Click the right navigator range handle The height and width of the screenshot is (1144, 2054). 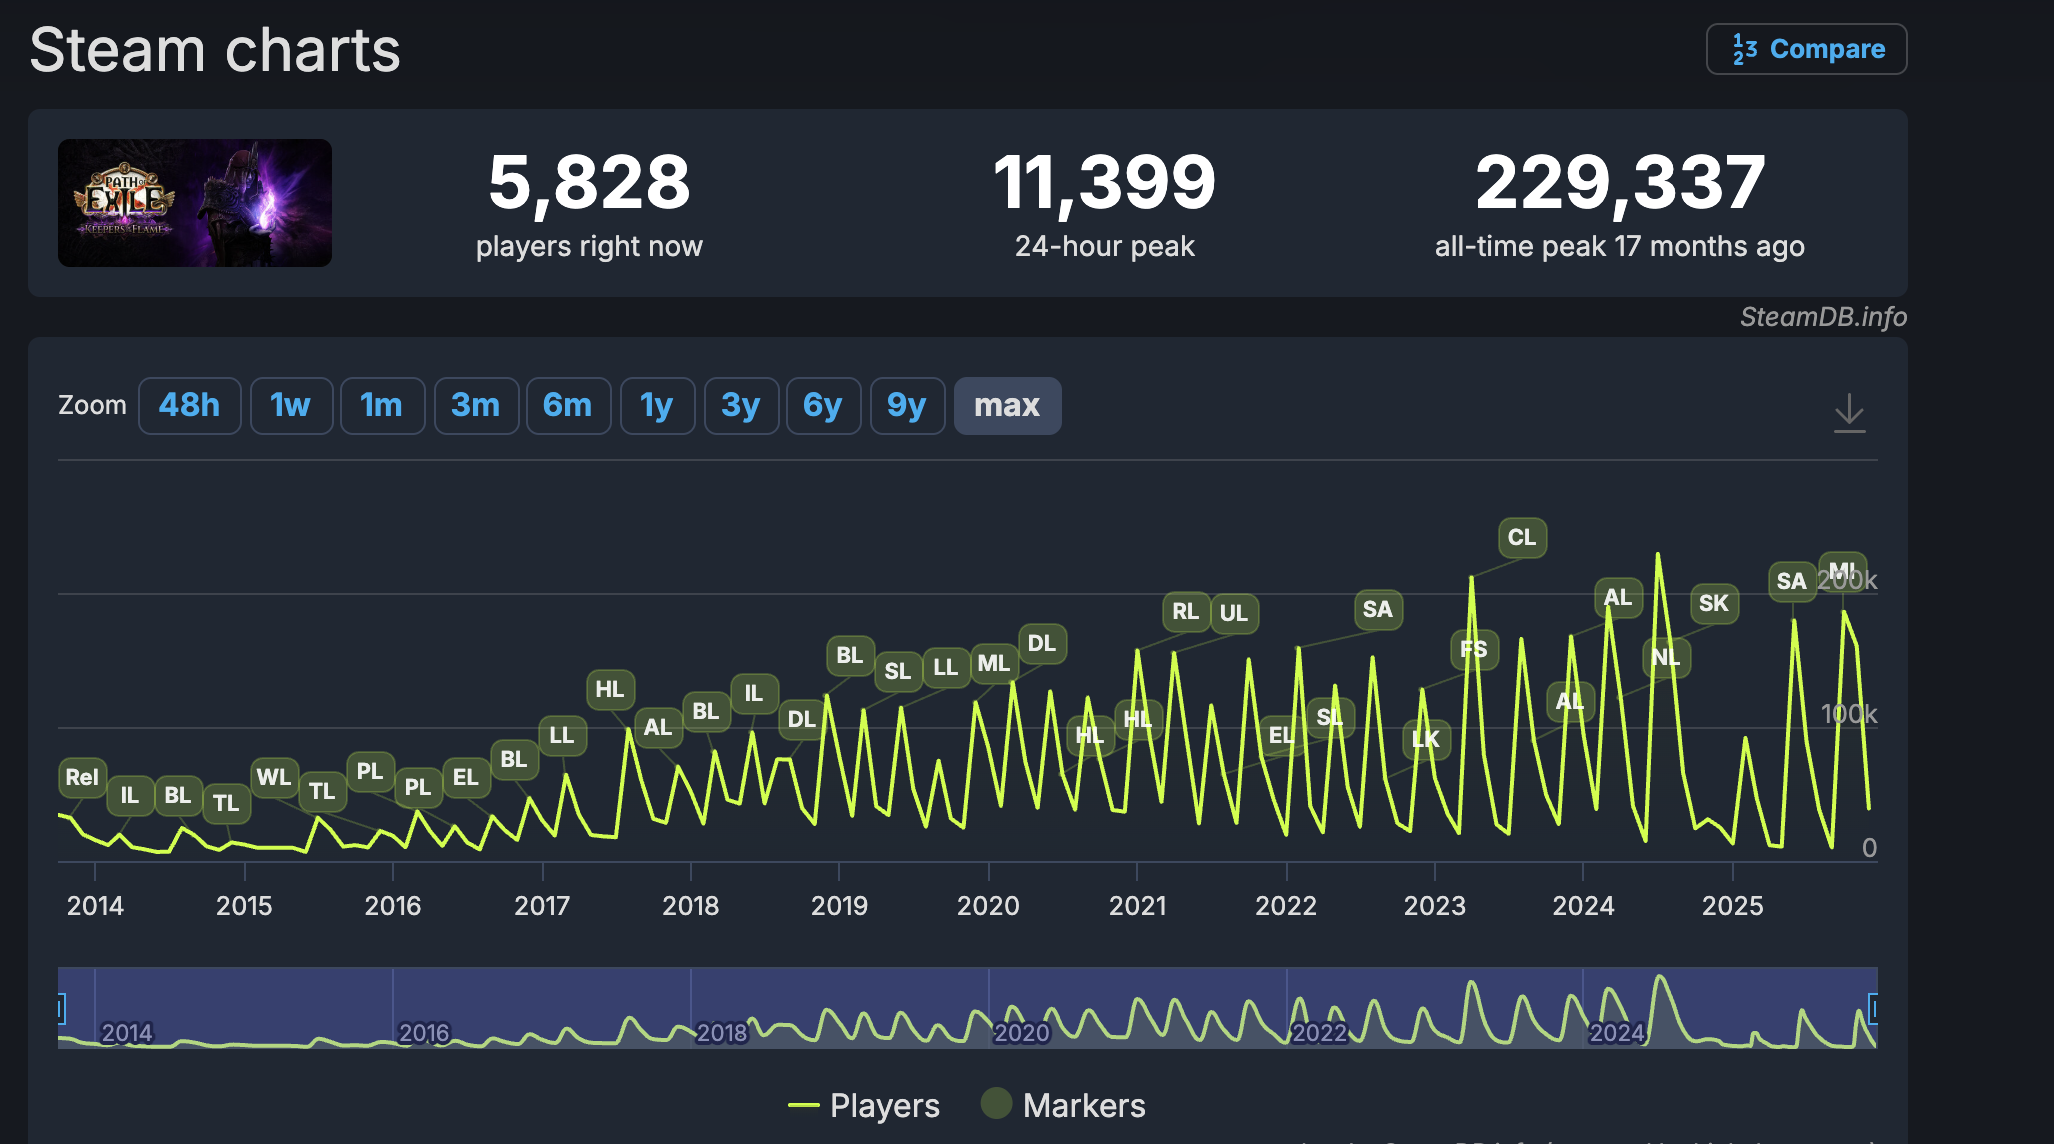point(1873,1008)
